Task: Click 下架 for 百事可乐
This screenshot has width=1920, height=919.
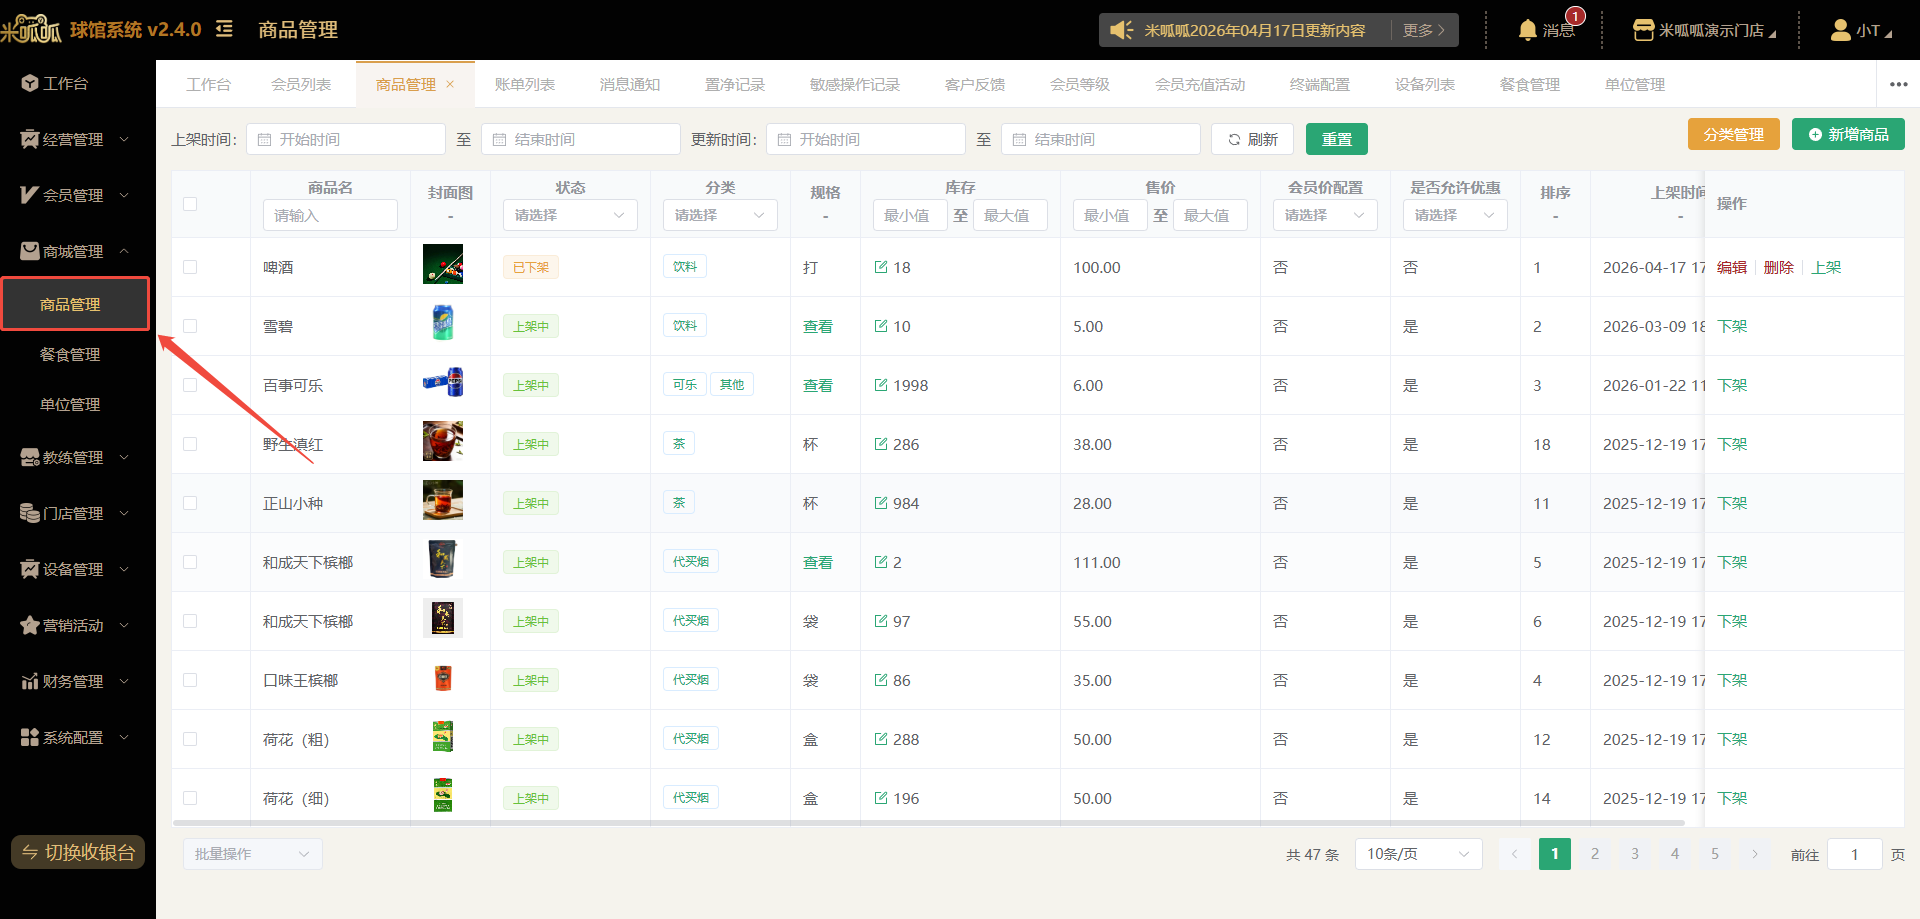Action: coord(1732,385)
